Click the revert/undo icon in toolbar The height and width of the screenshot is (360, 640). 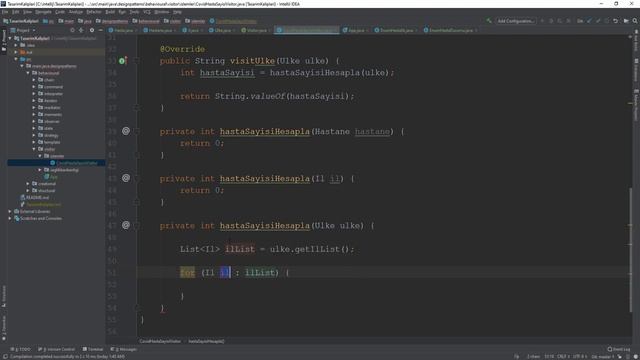616,21
